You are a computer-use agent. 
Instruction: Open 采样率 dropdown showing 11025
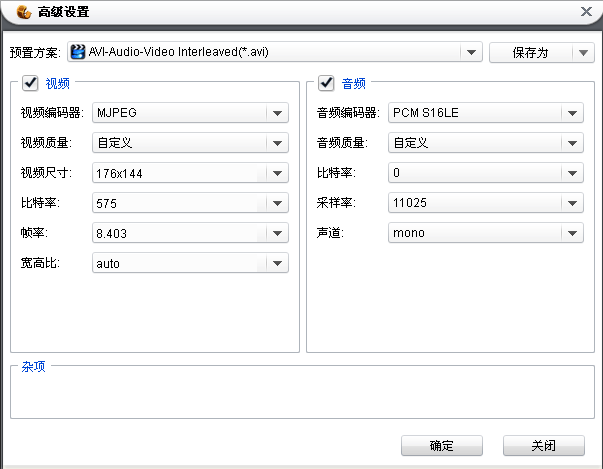coord(486,203)
